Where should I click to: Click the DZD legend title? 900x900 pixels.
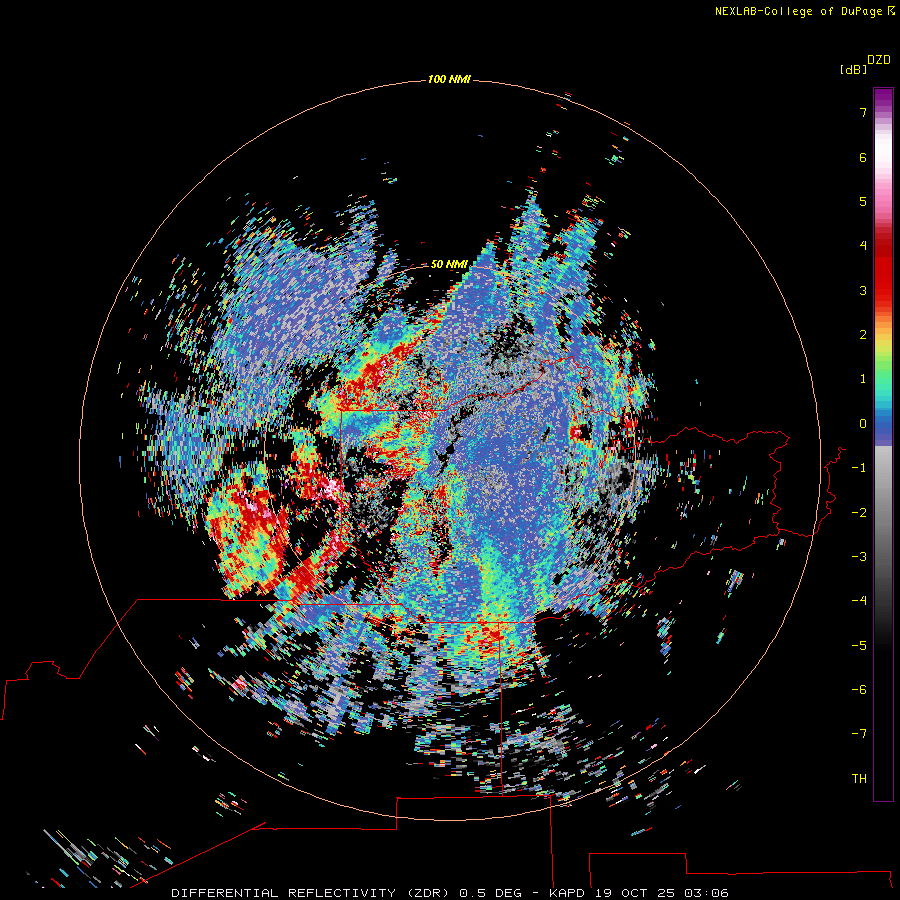coord(879,60)
